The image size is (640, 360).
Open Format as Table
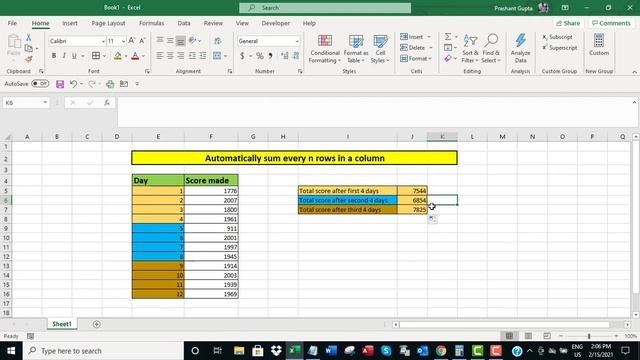[x=356, y=49]
